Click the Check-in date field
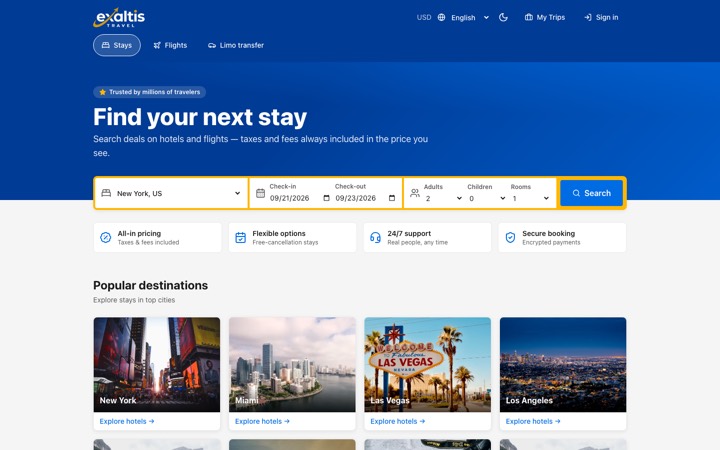Viewport: 720px width, 450px height. [299, 198]
